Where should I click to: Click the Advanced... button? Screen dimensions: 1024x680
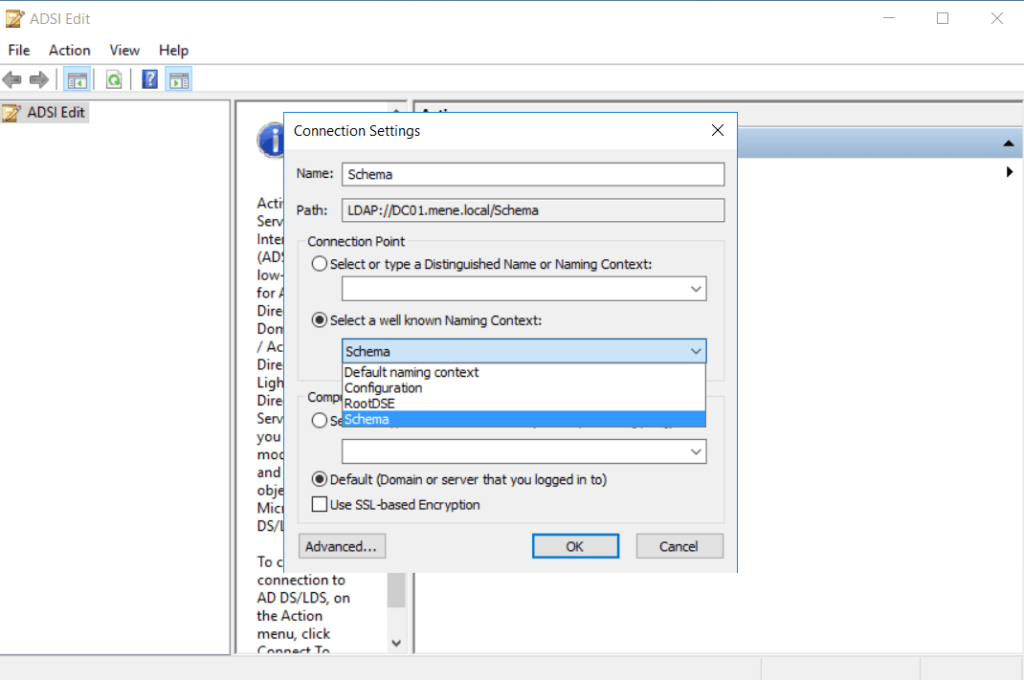(x=341, y=546)
